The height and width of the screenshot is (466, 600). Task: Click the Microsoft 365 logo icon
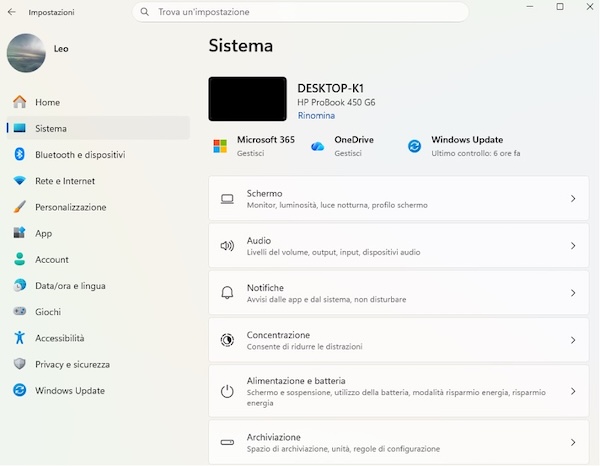[x=220, y=146]
